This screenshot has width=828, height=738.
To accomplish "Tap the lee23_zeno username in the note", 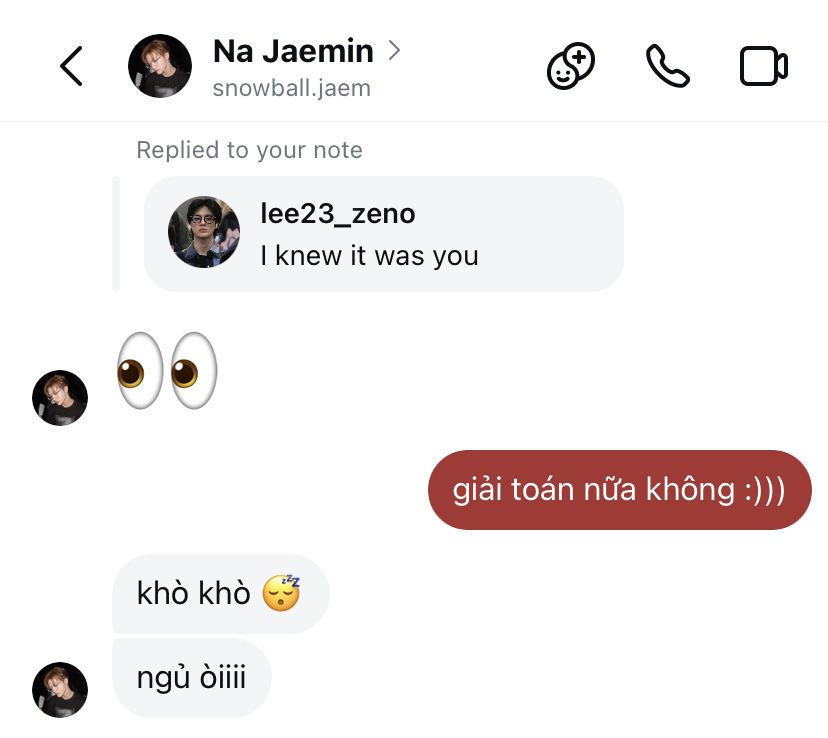I will (337, 213).
